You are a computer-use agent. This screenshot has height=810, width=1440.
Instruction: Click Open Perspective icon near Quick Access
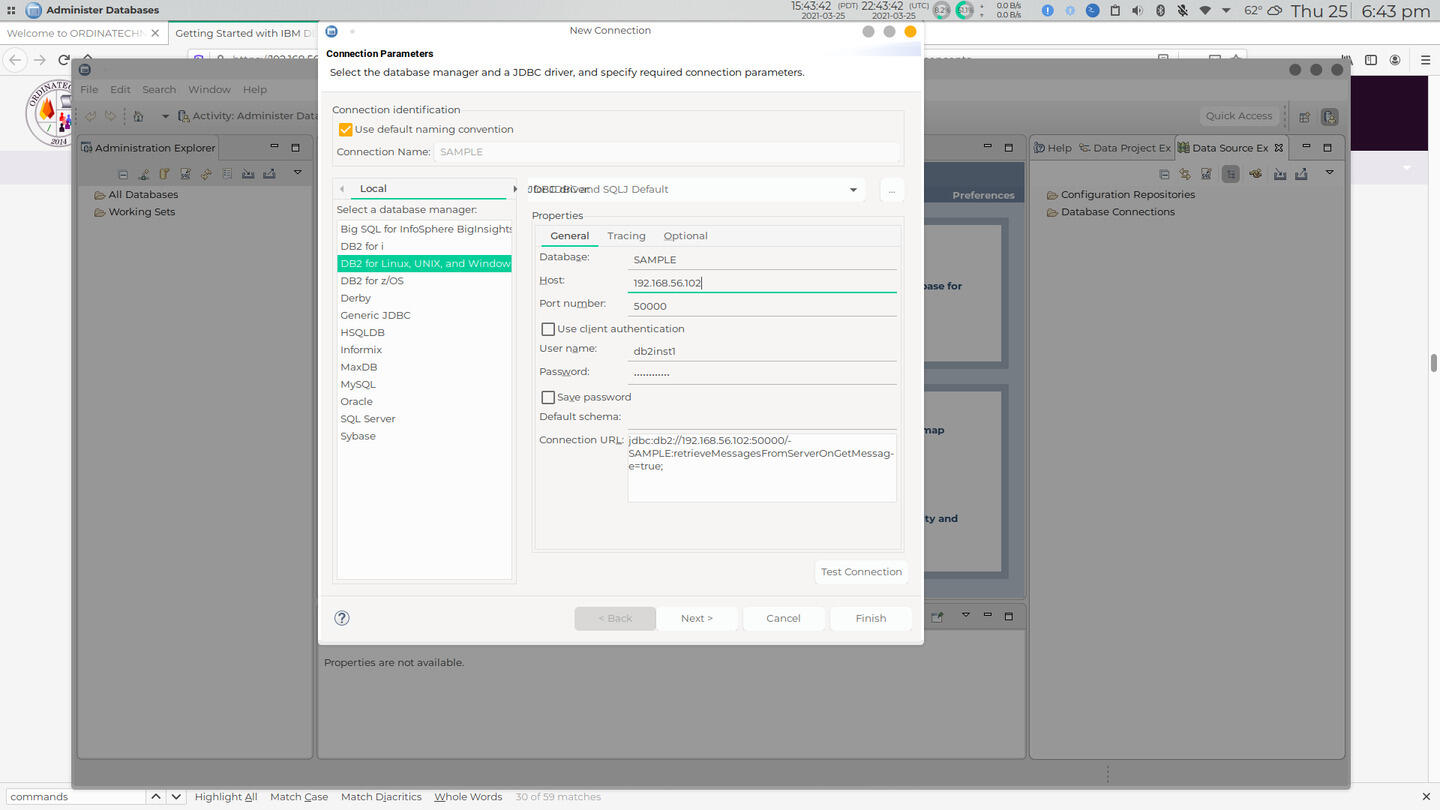[x=1304, y=117]
